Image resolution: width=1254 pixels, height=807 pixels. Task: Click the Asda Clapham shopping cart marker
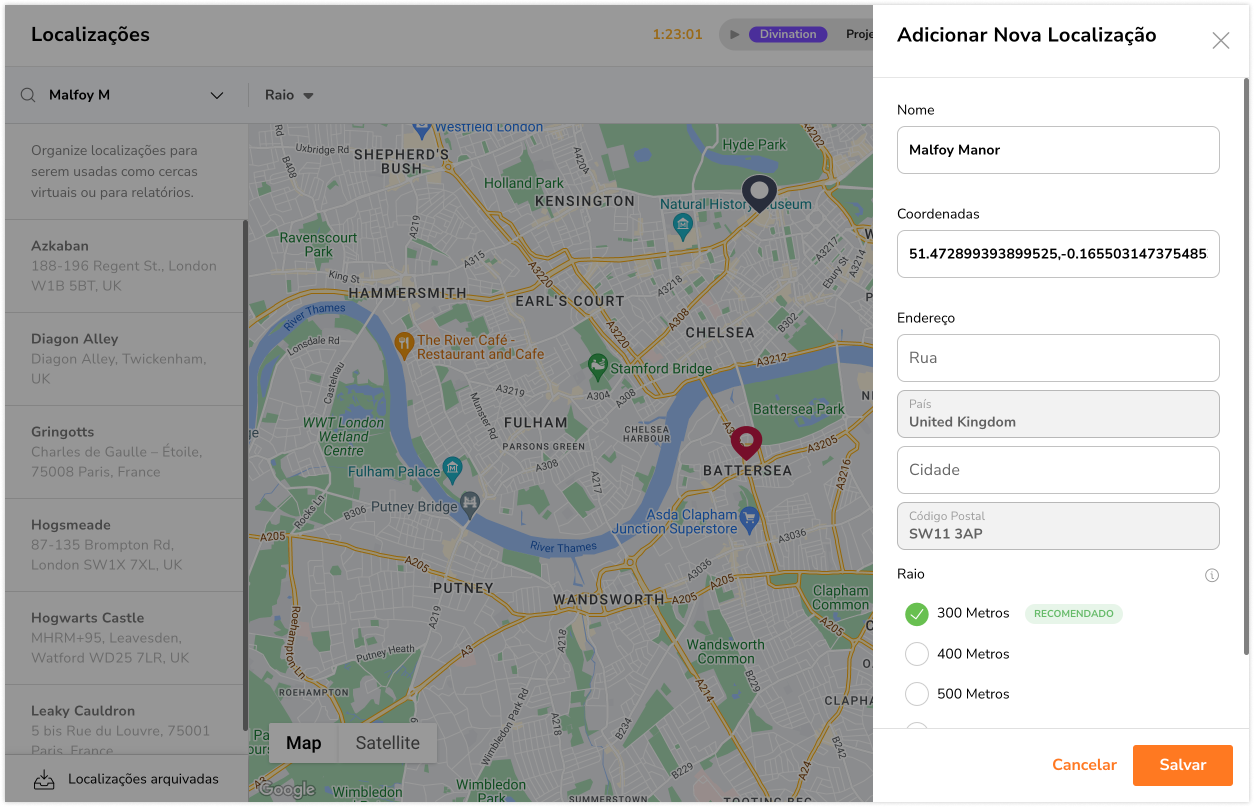pyautogui.click(x=749, y=519)
